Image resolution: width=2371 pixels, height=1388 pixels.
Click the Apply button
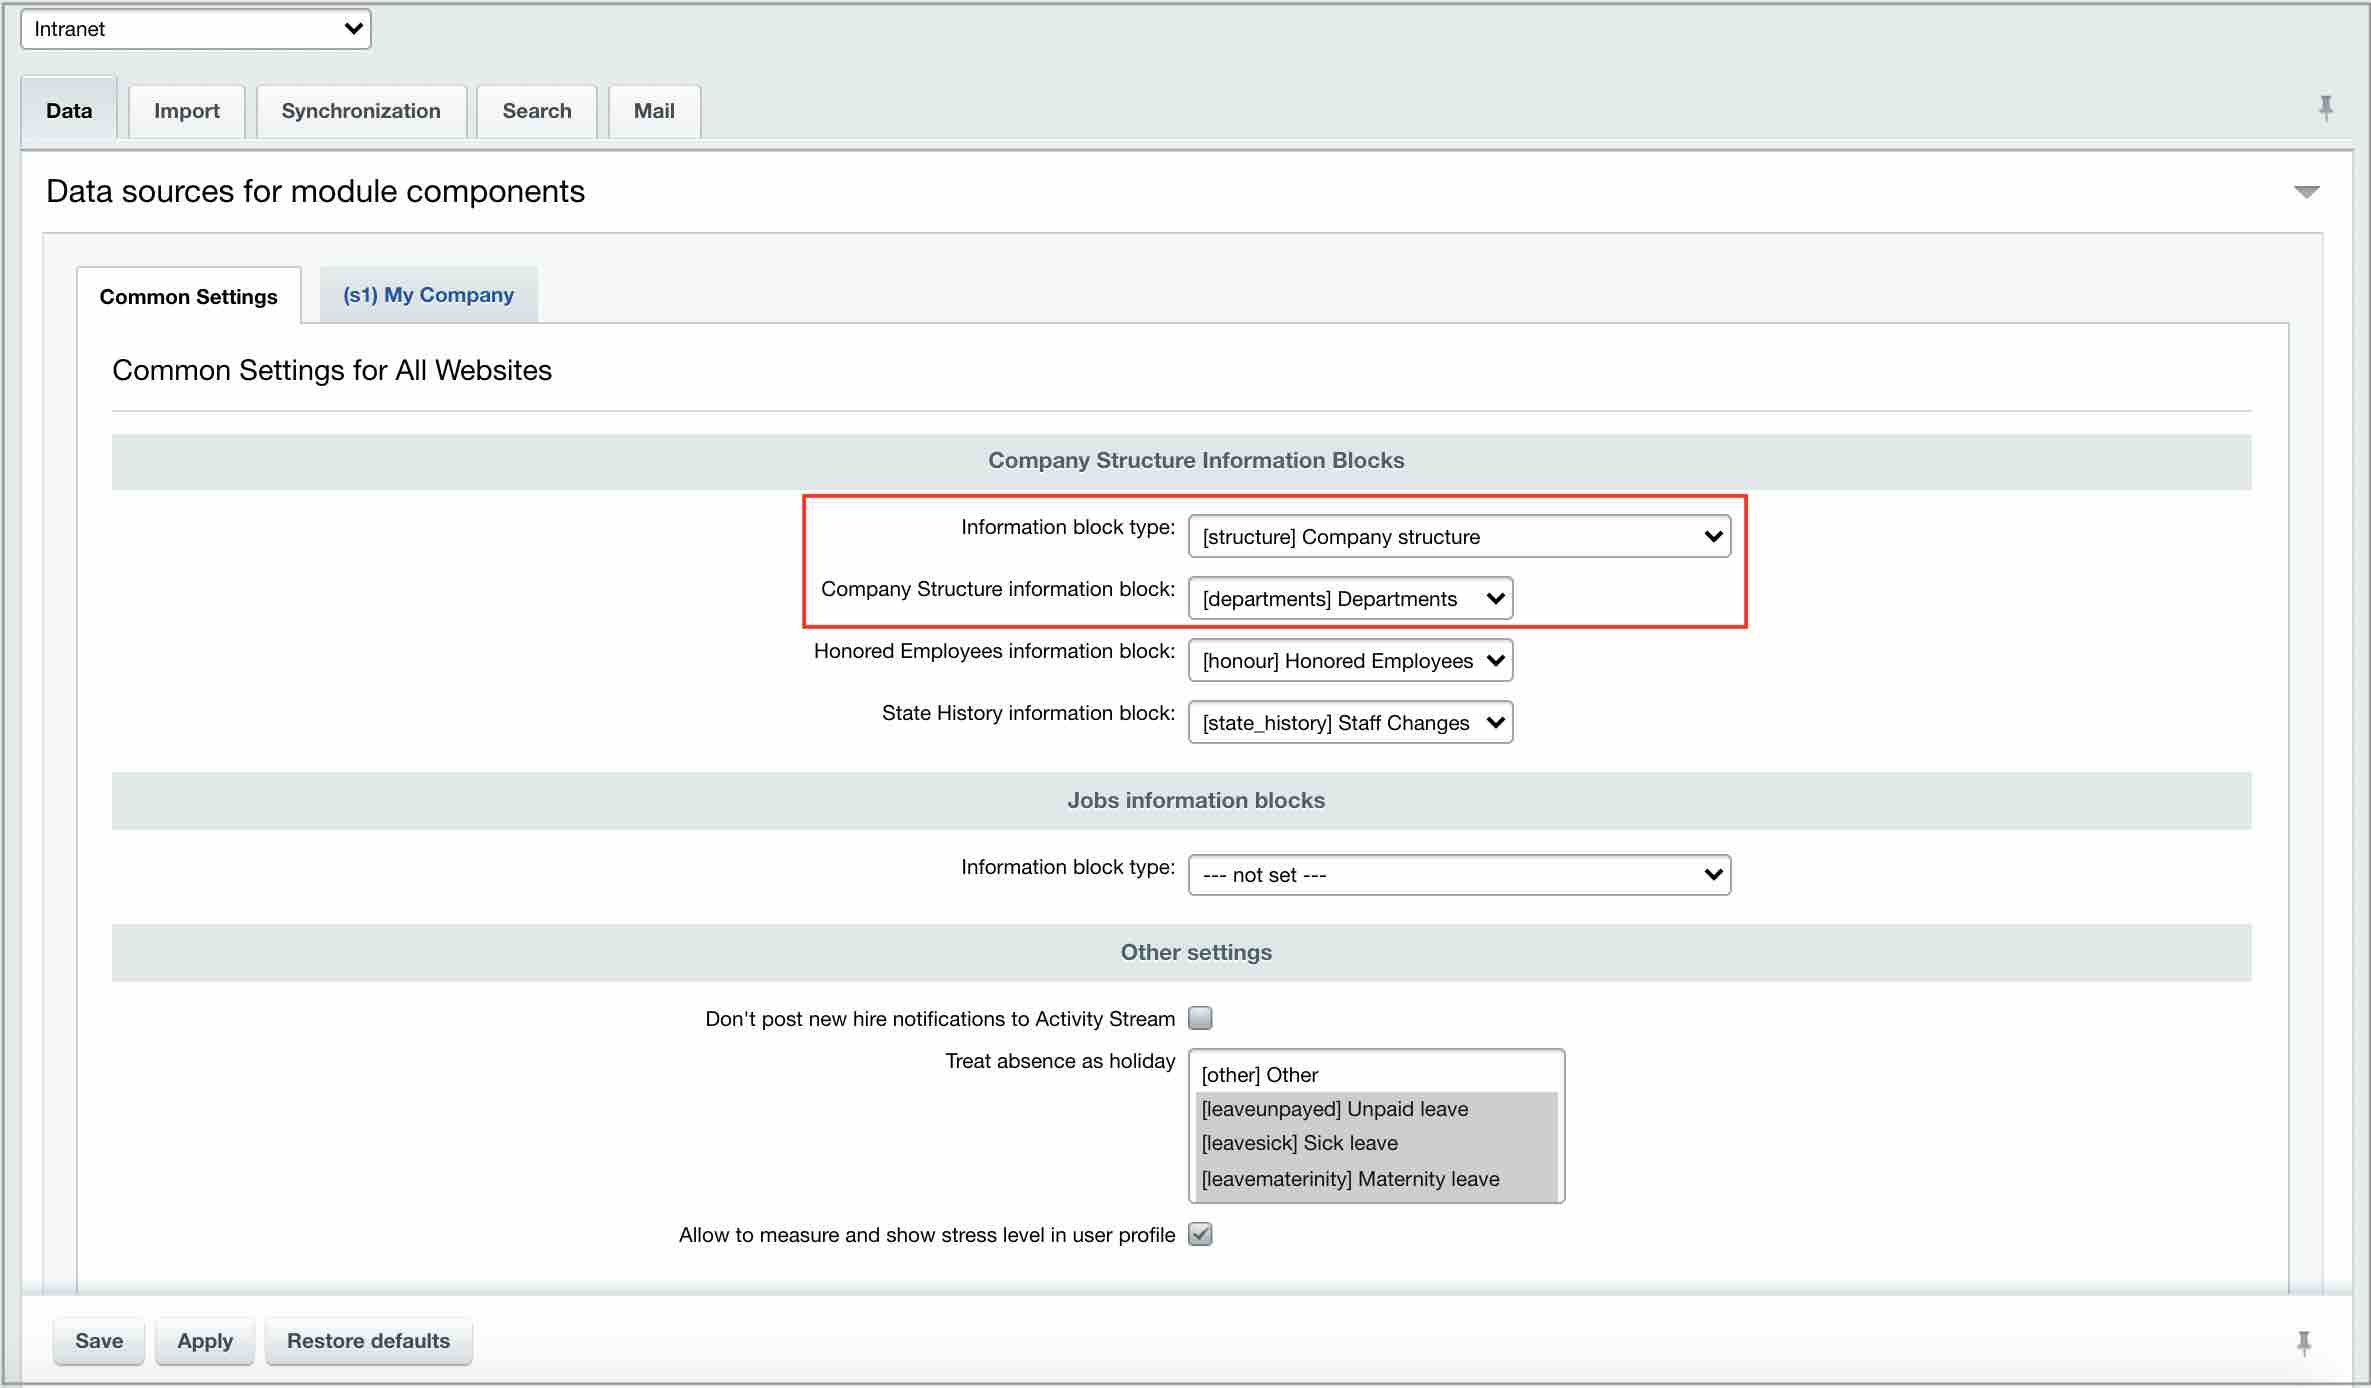(x=205, y=1341)
